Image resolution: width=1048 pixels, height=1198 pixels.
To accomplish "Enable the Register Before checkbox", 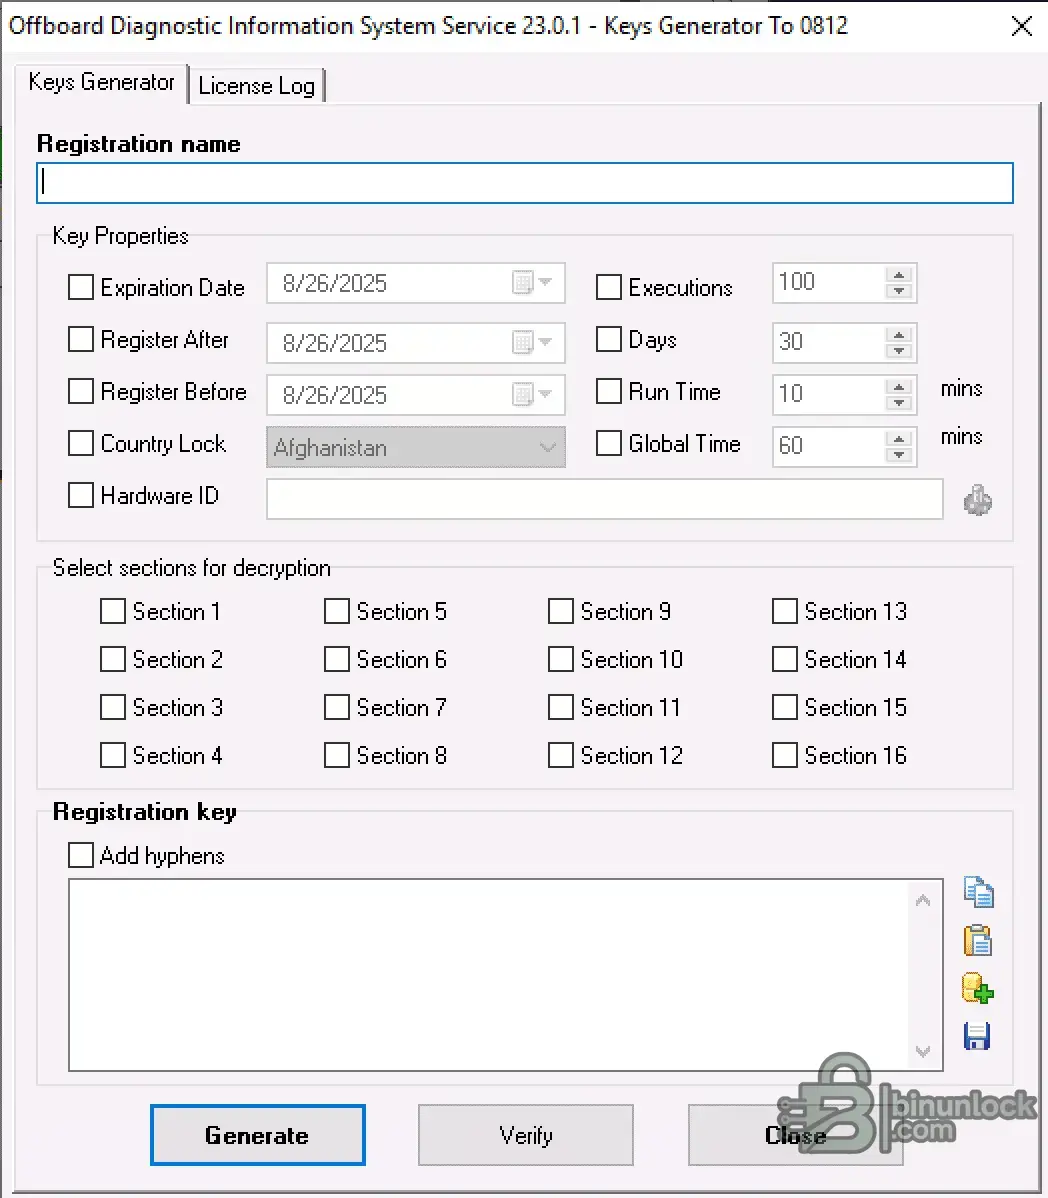I will [81, 391].
